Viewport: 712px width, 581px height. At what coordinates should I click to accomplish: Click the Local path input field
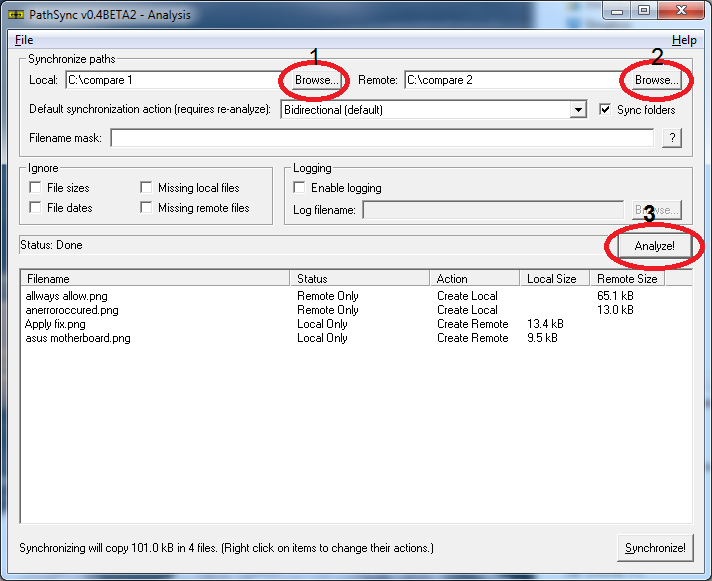pyautogui.click(x=175, y=80)
